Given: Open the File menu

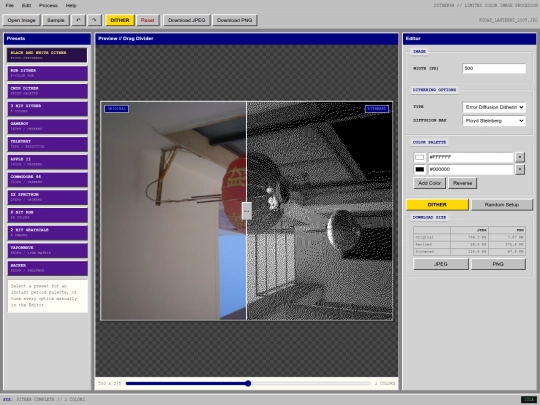Looking at the screenshot, I should point(10,6).
